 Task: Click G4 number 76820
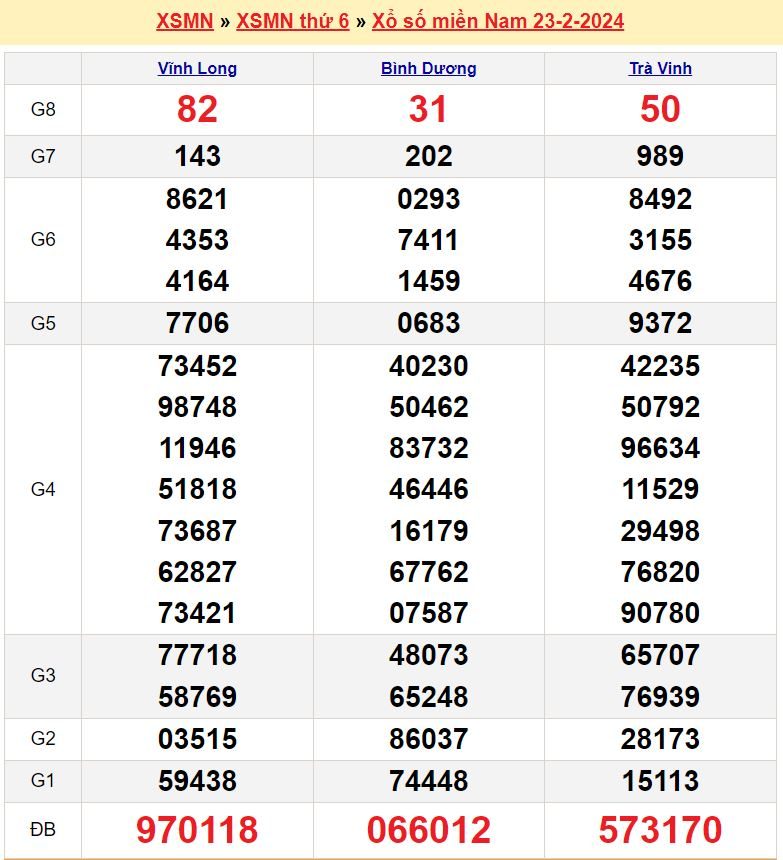point(660,572)
